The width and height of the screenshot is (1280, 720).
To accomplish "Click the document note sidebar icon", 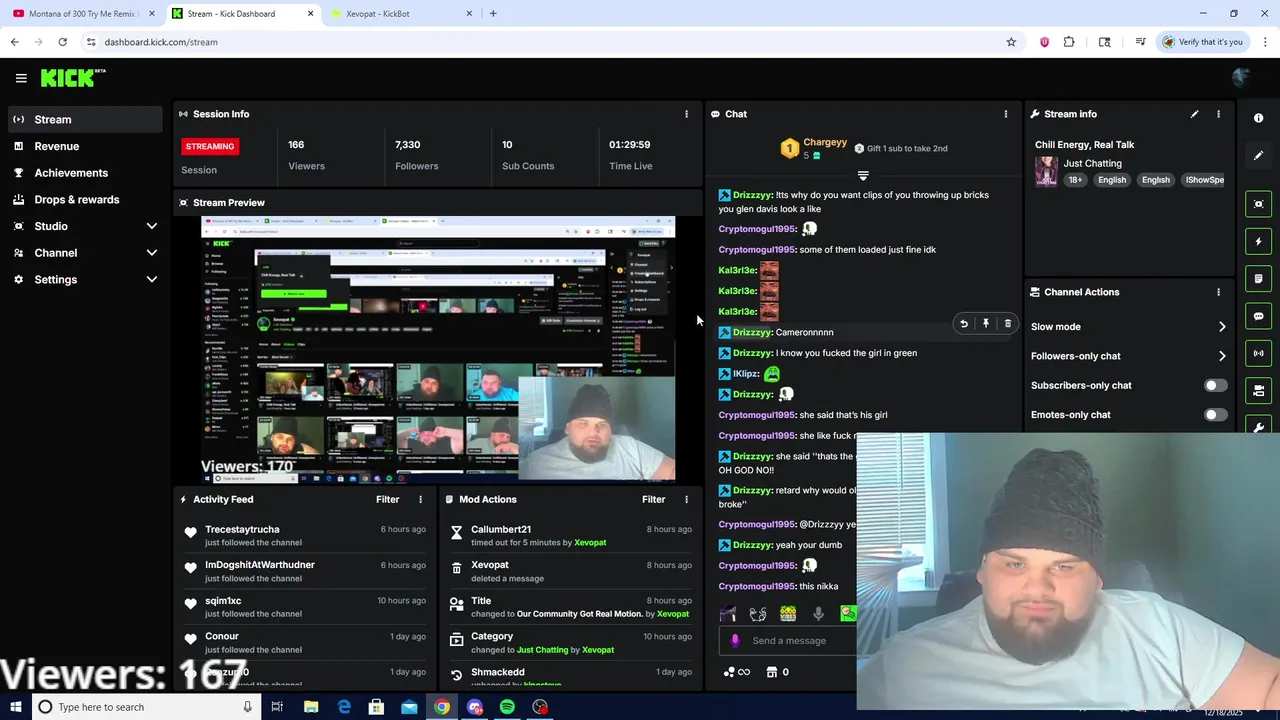I will coord(1259,278).
